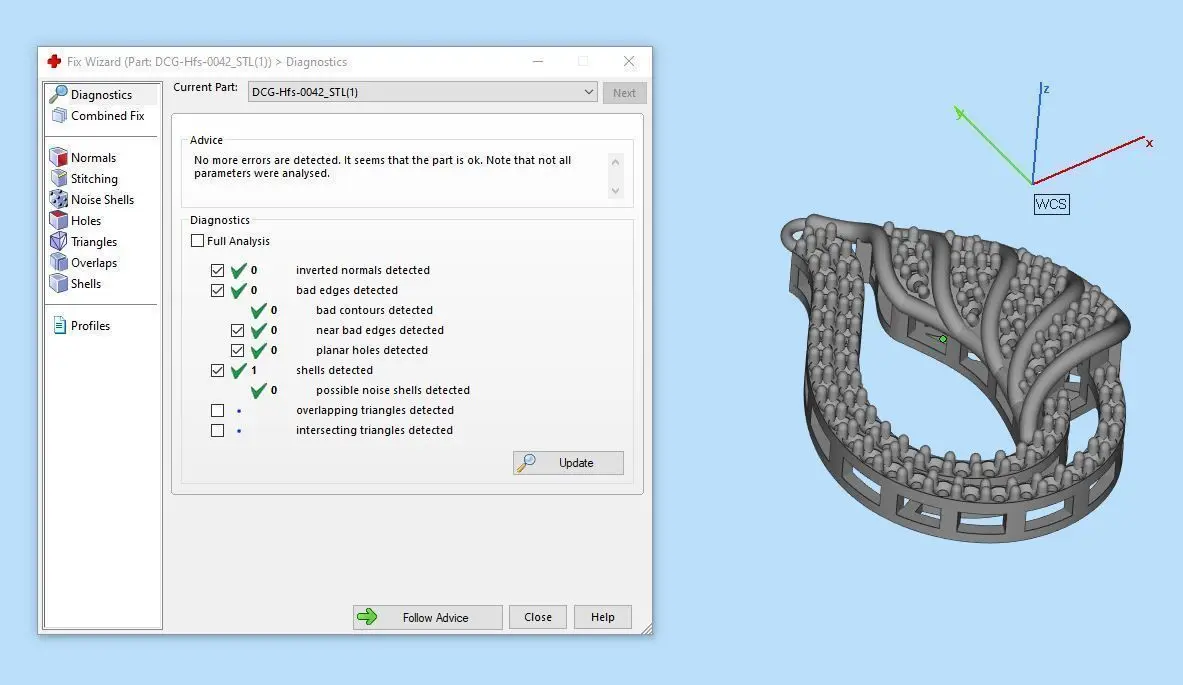Click the Overlaps icon in sidebar
Image resolution: width=1183 pixels, height=685 pixels.
pyautogui.click(x=58, y=263)
